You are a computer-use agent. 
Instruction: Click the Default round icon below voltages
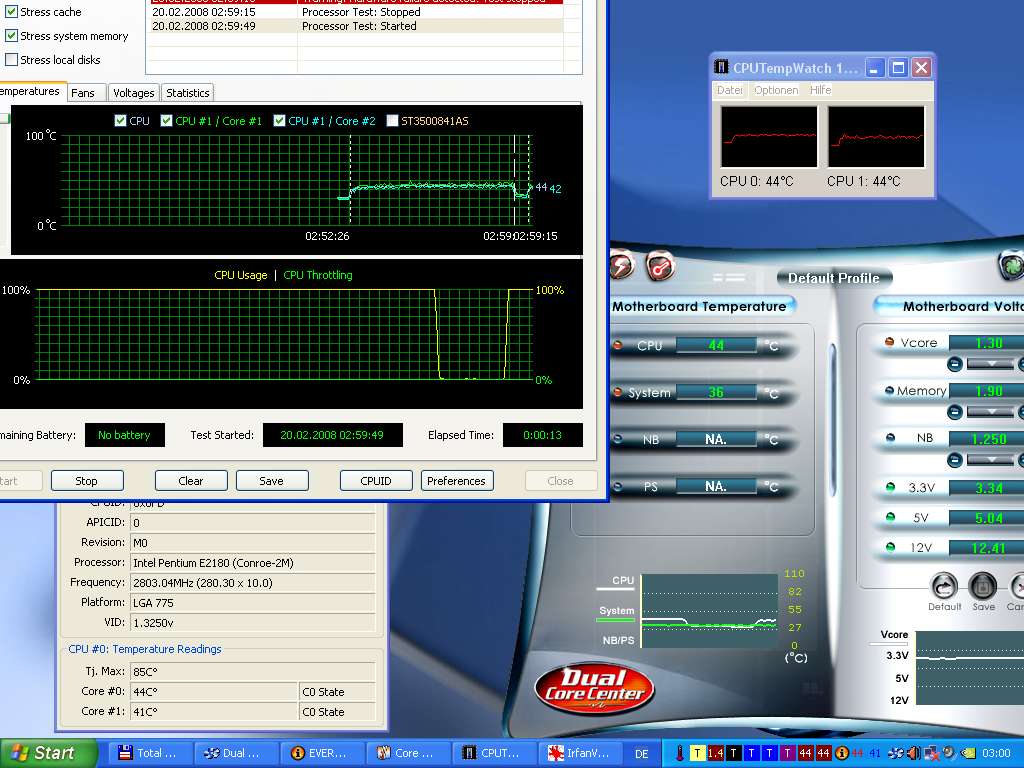[x=944, y=586]
